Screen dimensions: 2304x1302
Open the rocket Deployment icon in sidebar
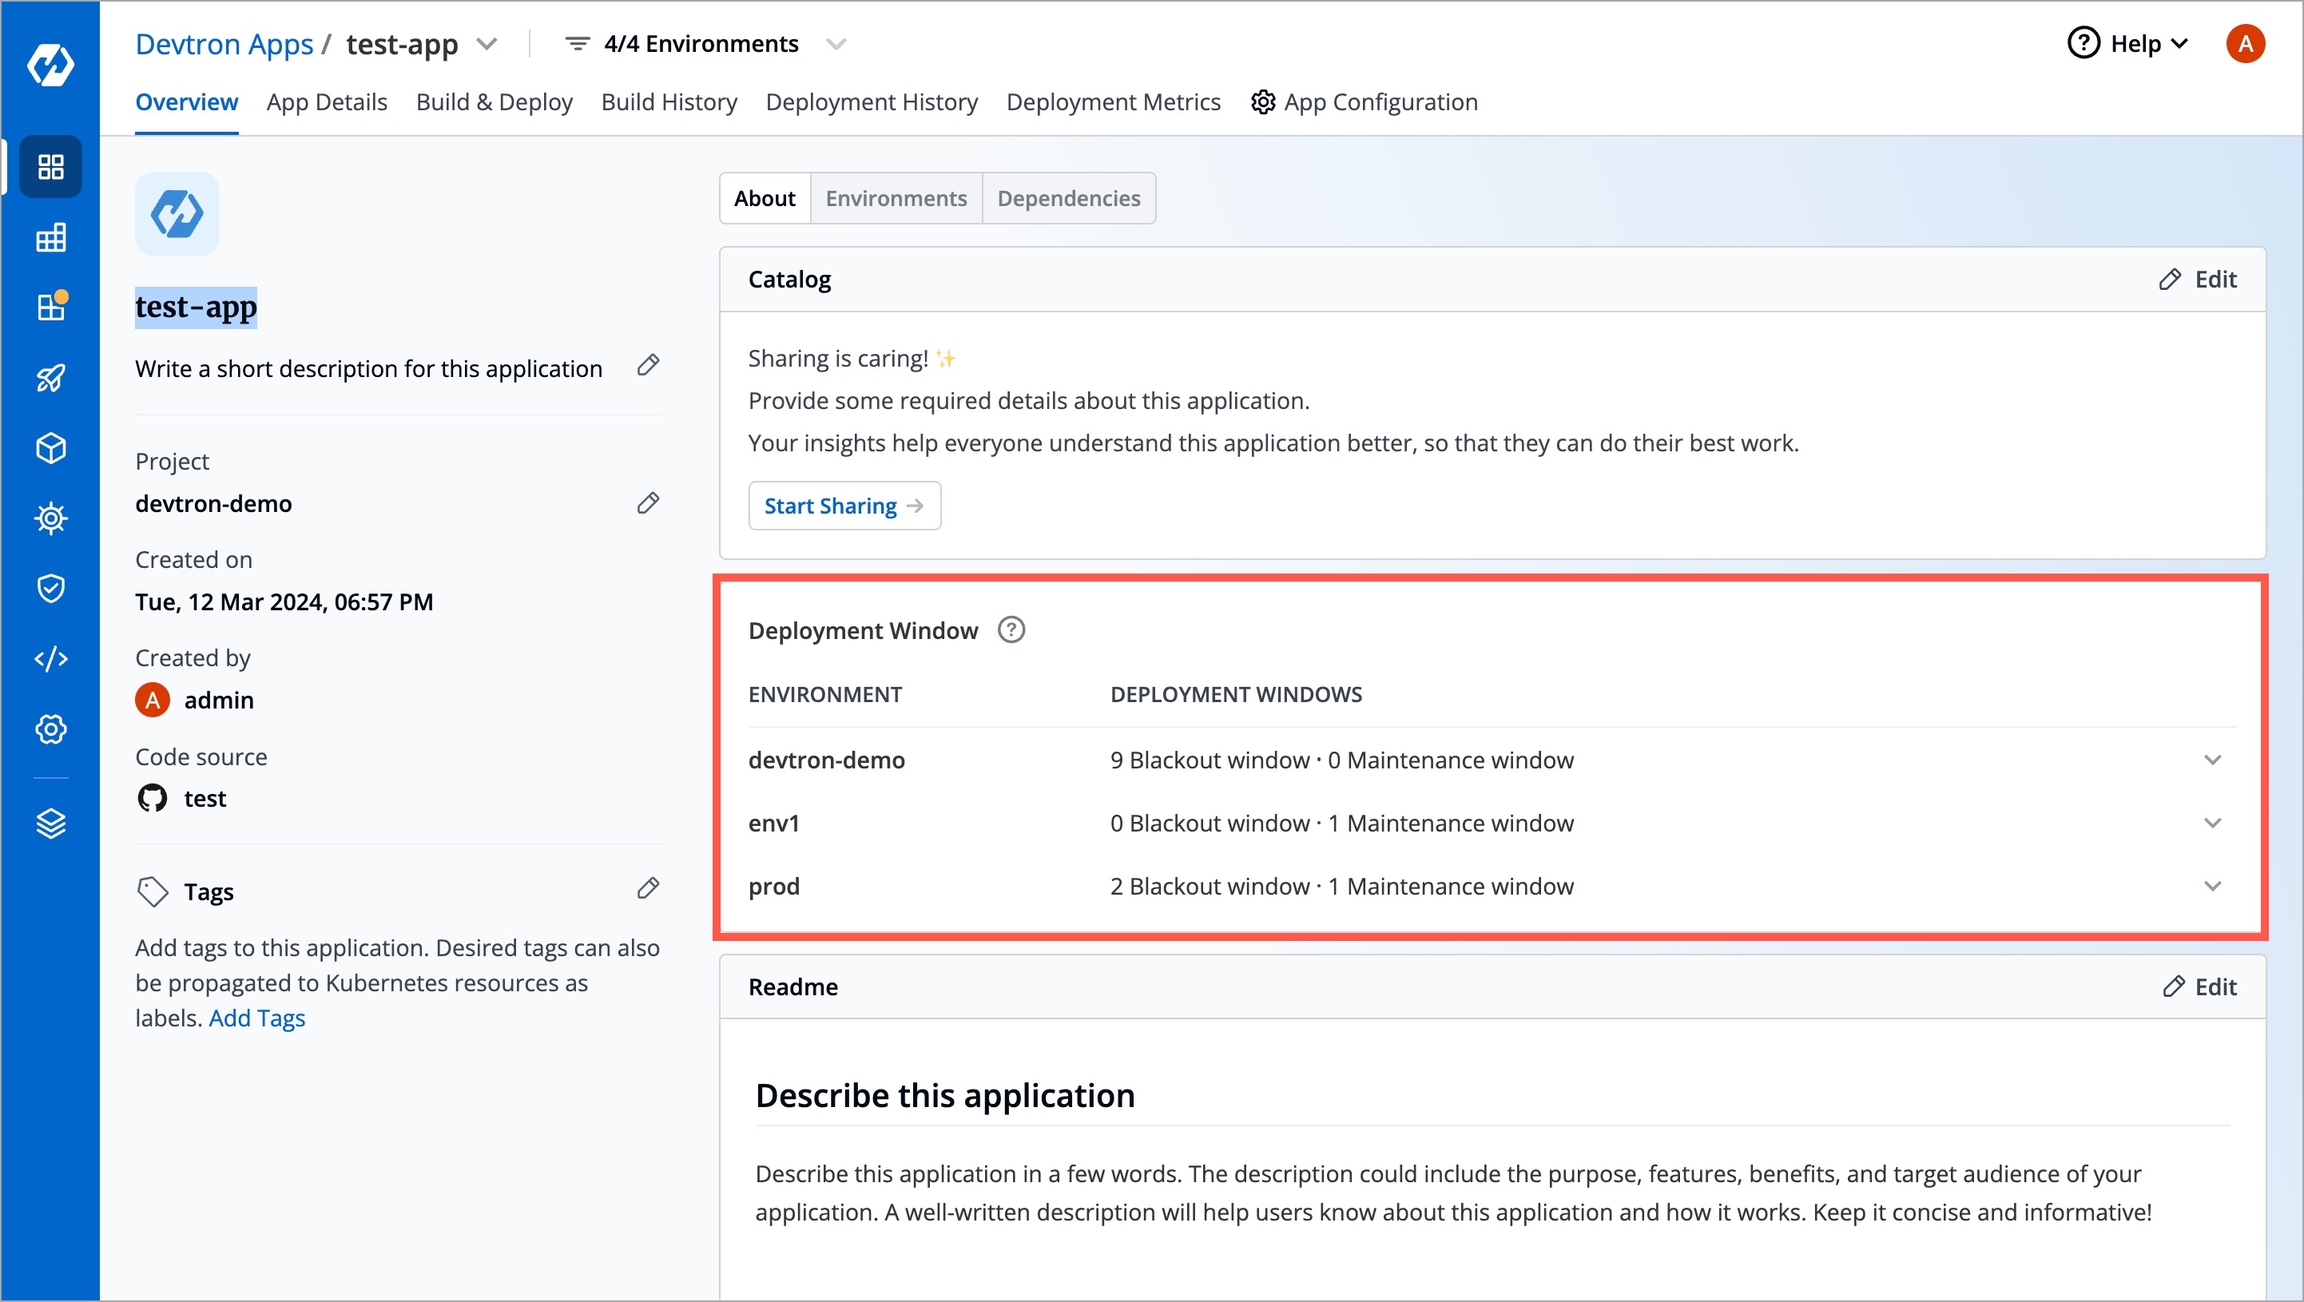[51, 377]
